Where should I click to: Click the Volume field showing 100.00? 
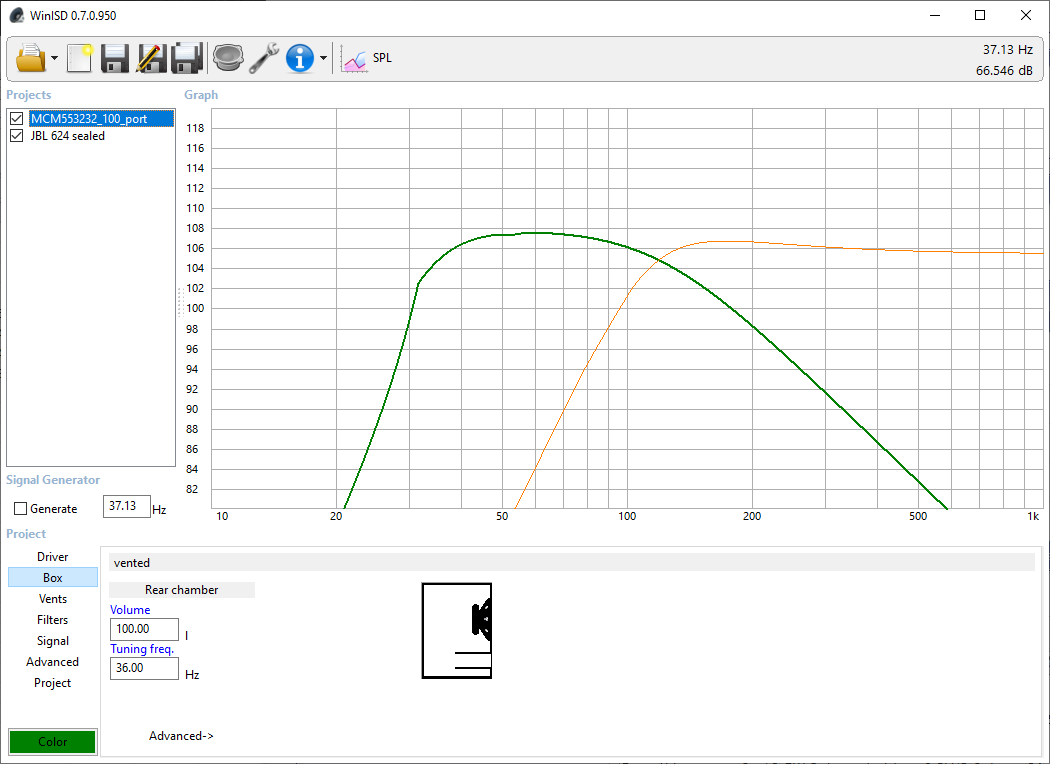144,629
